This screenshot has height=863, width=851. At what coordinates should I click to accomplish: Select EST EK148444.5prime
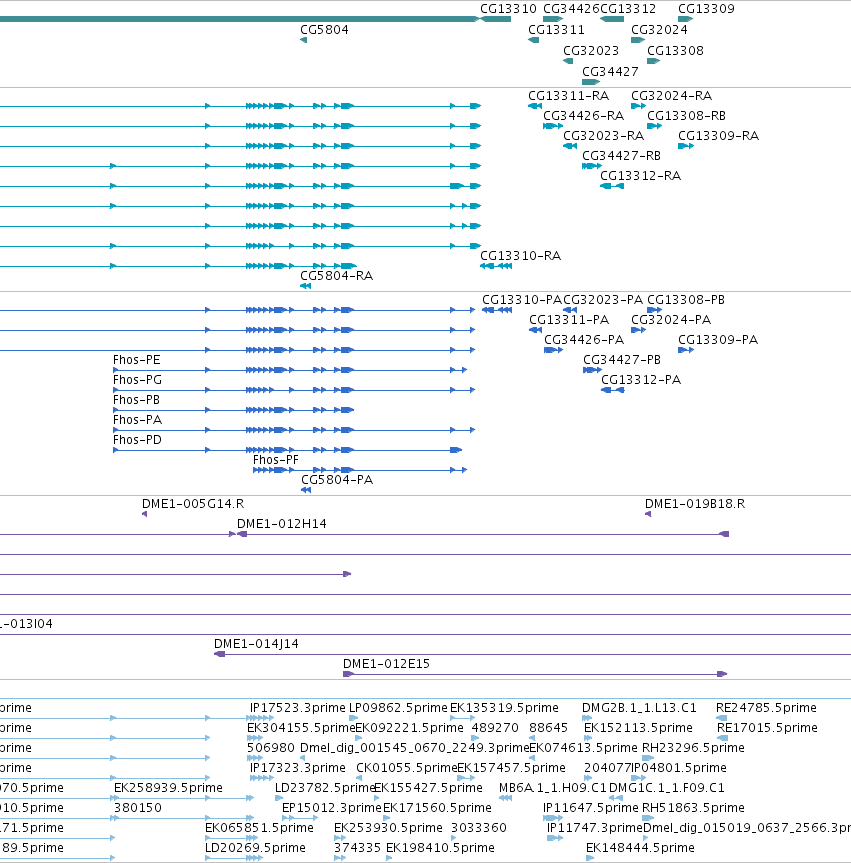[640, 848]
